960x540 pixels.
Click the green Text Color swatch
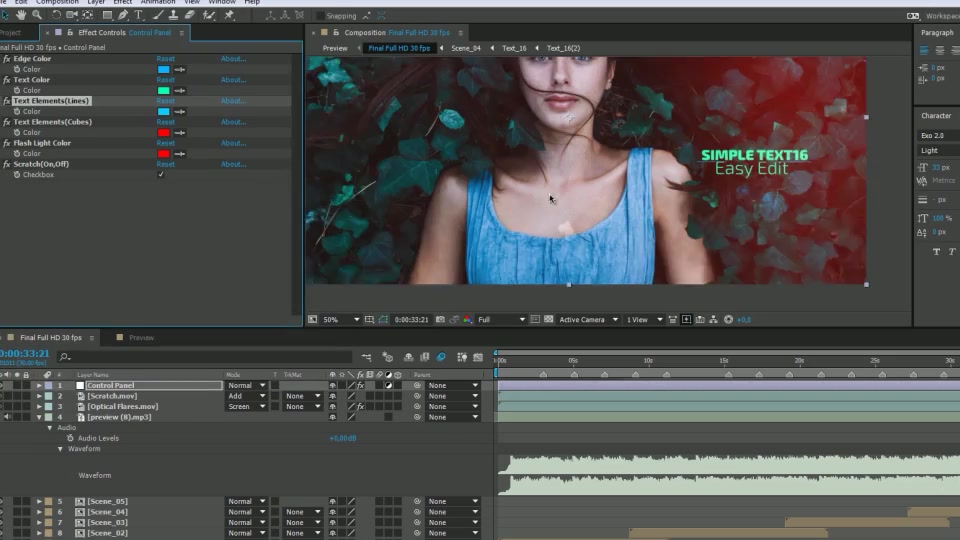click(x=163, y=91)
